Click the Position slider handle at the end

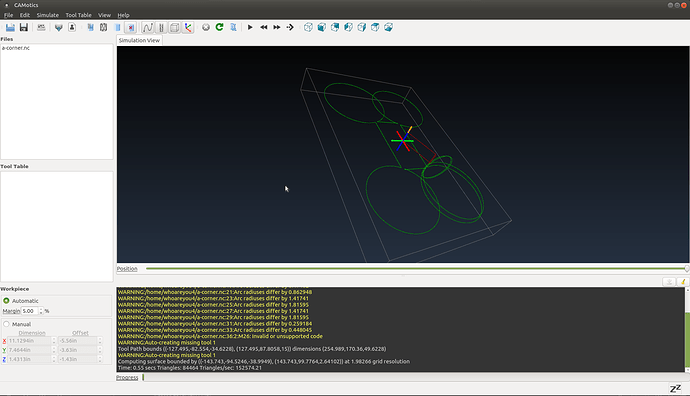coord(686,268)
